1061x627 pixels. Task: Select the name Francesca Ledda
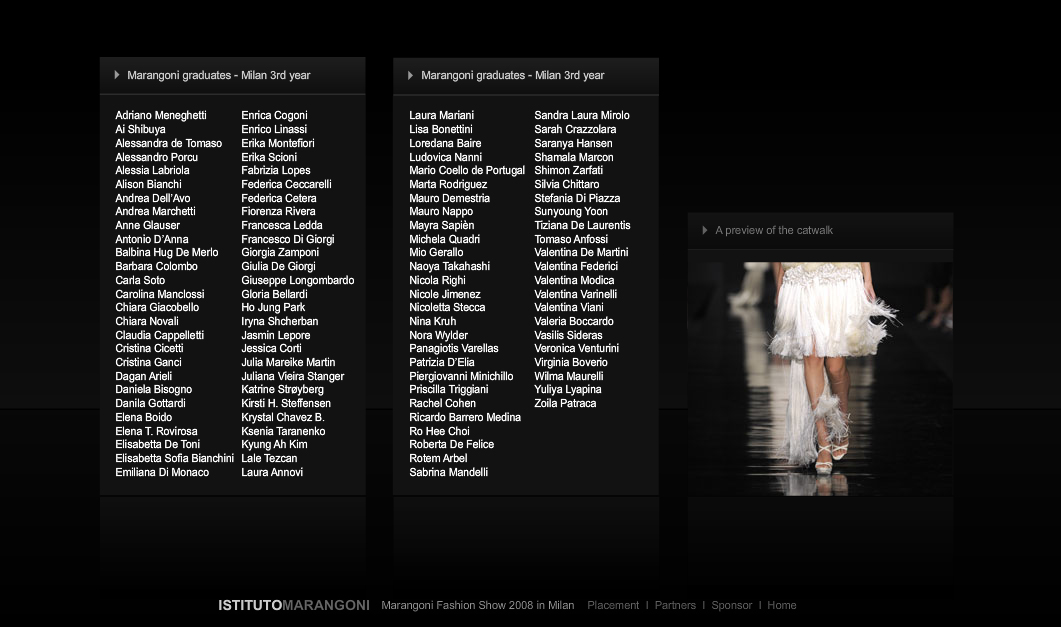coord(281,225)
